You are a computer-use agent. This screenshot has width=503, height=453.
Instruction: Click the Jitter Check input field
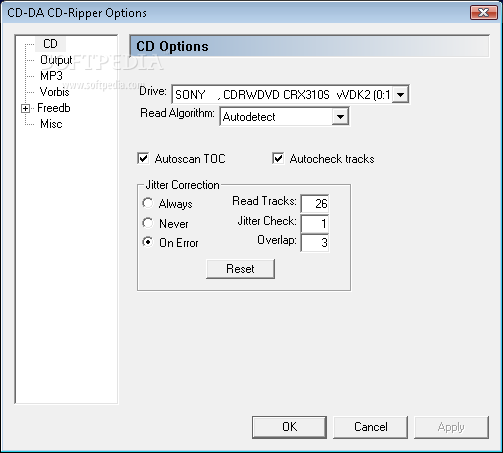315,223
